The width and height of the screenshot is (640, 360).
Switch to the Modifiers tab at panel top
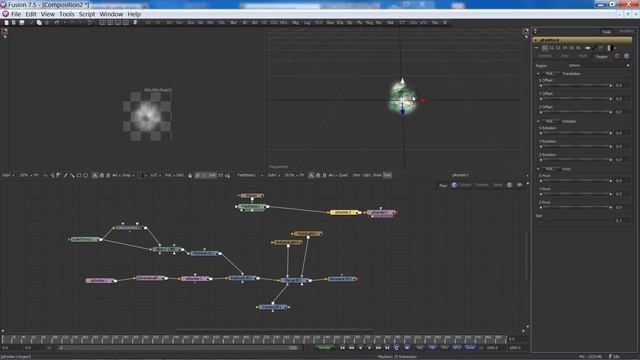(x=626, y=31)
